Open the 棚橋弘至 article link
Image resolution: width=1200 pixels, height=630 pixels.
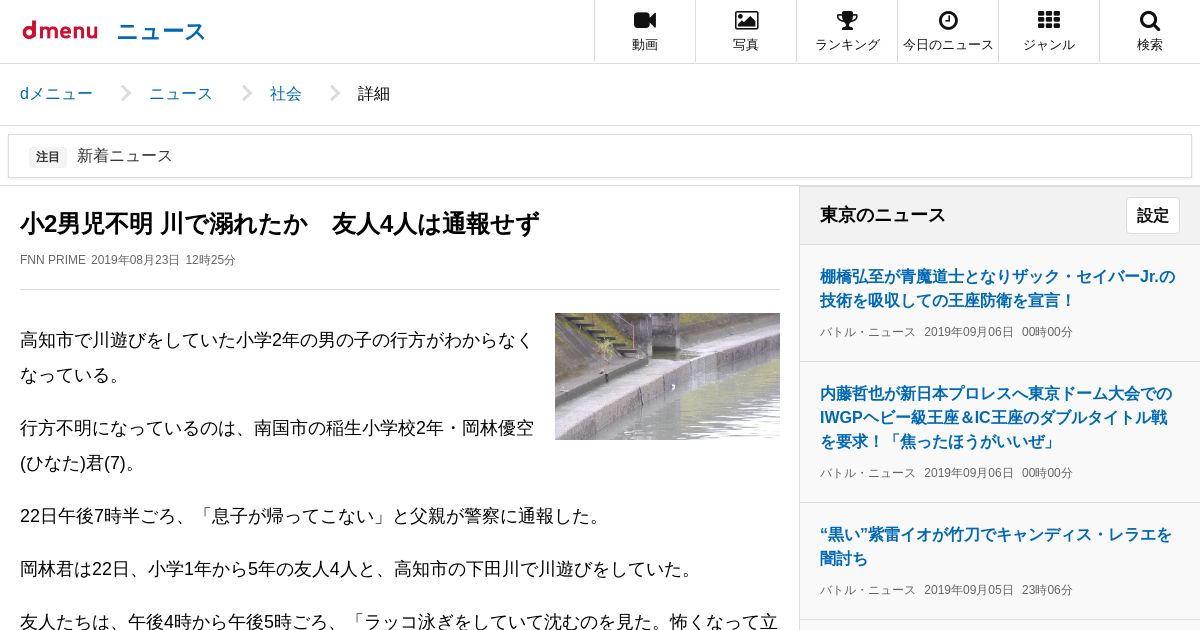click(x=998, y=288)
